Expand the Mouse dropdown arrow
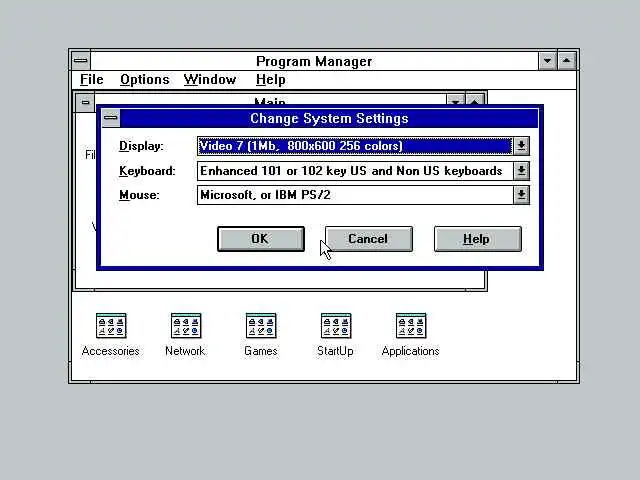Viewport: 640px width, 480px height. tap(521, 195)
